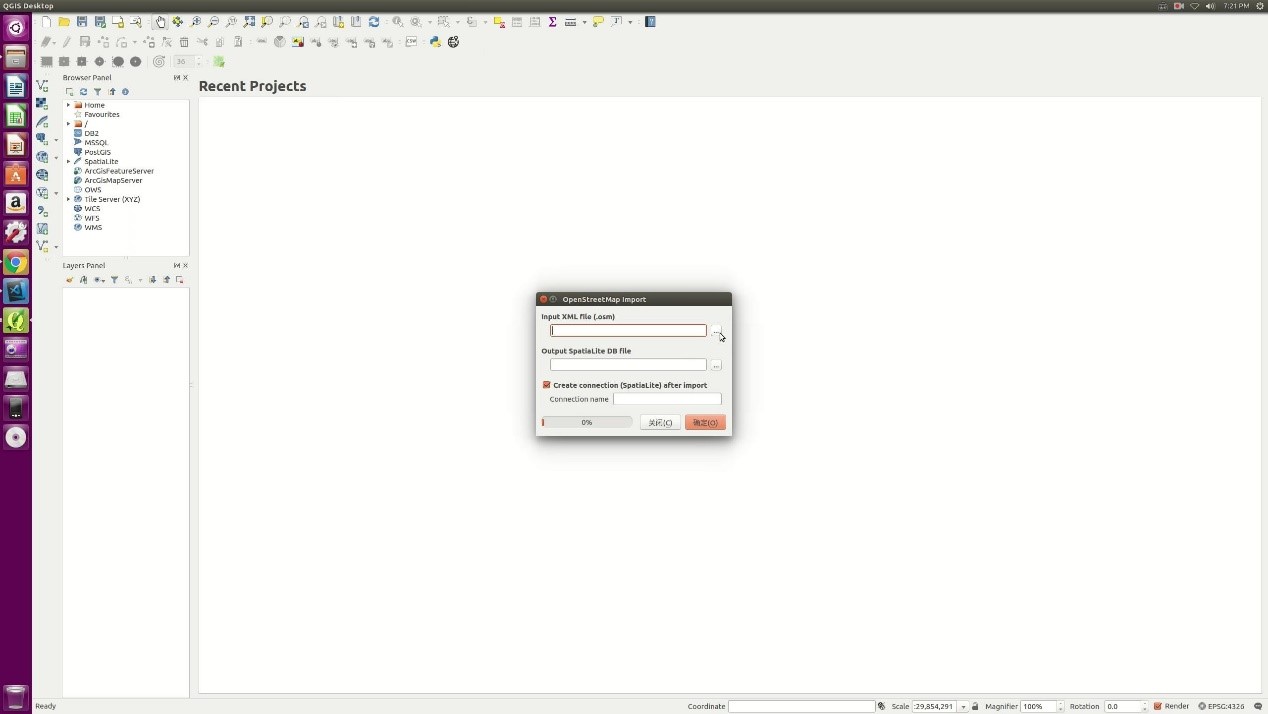Refresh the Browser Panel contents
The width and height of the screenshot is (1268, 714).
point(83,92)
